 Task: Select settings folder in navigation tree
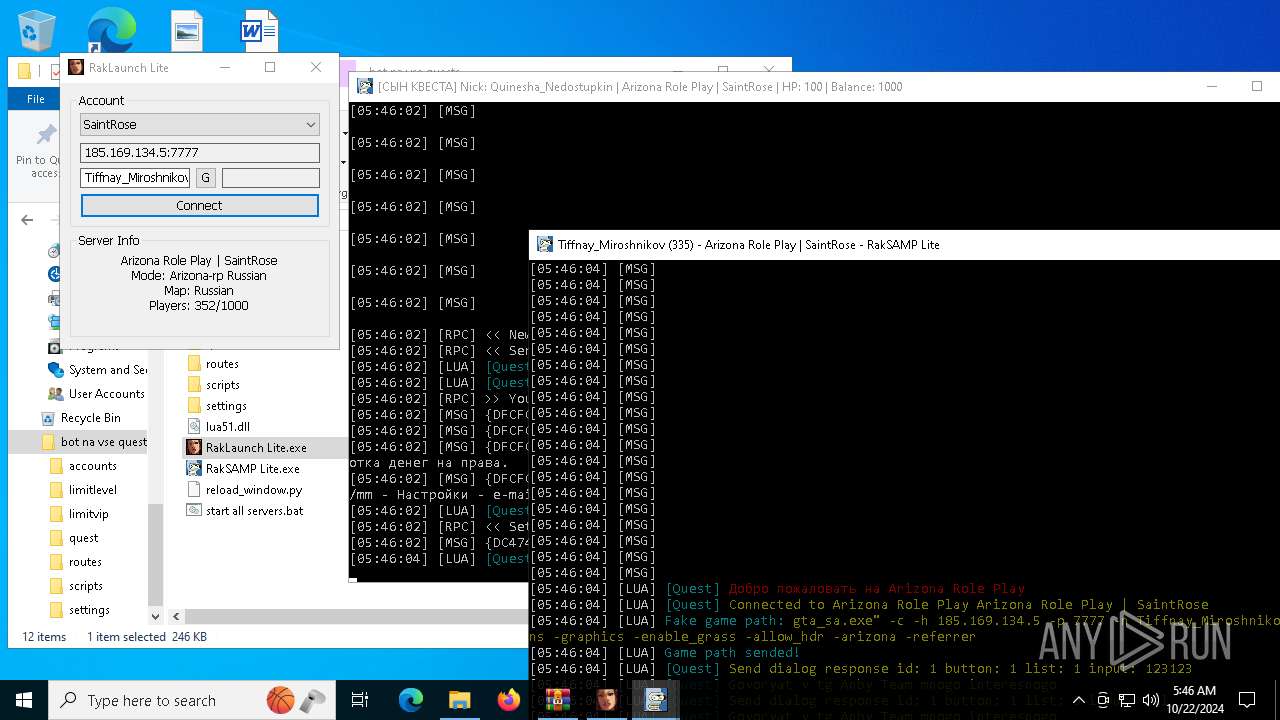[79, 610]
